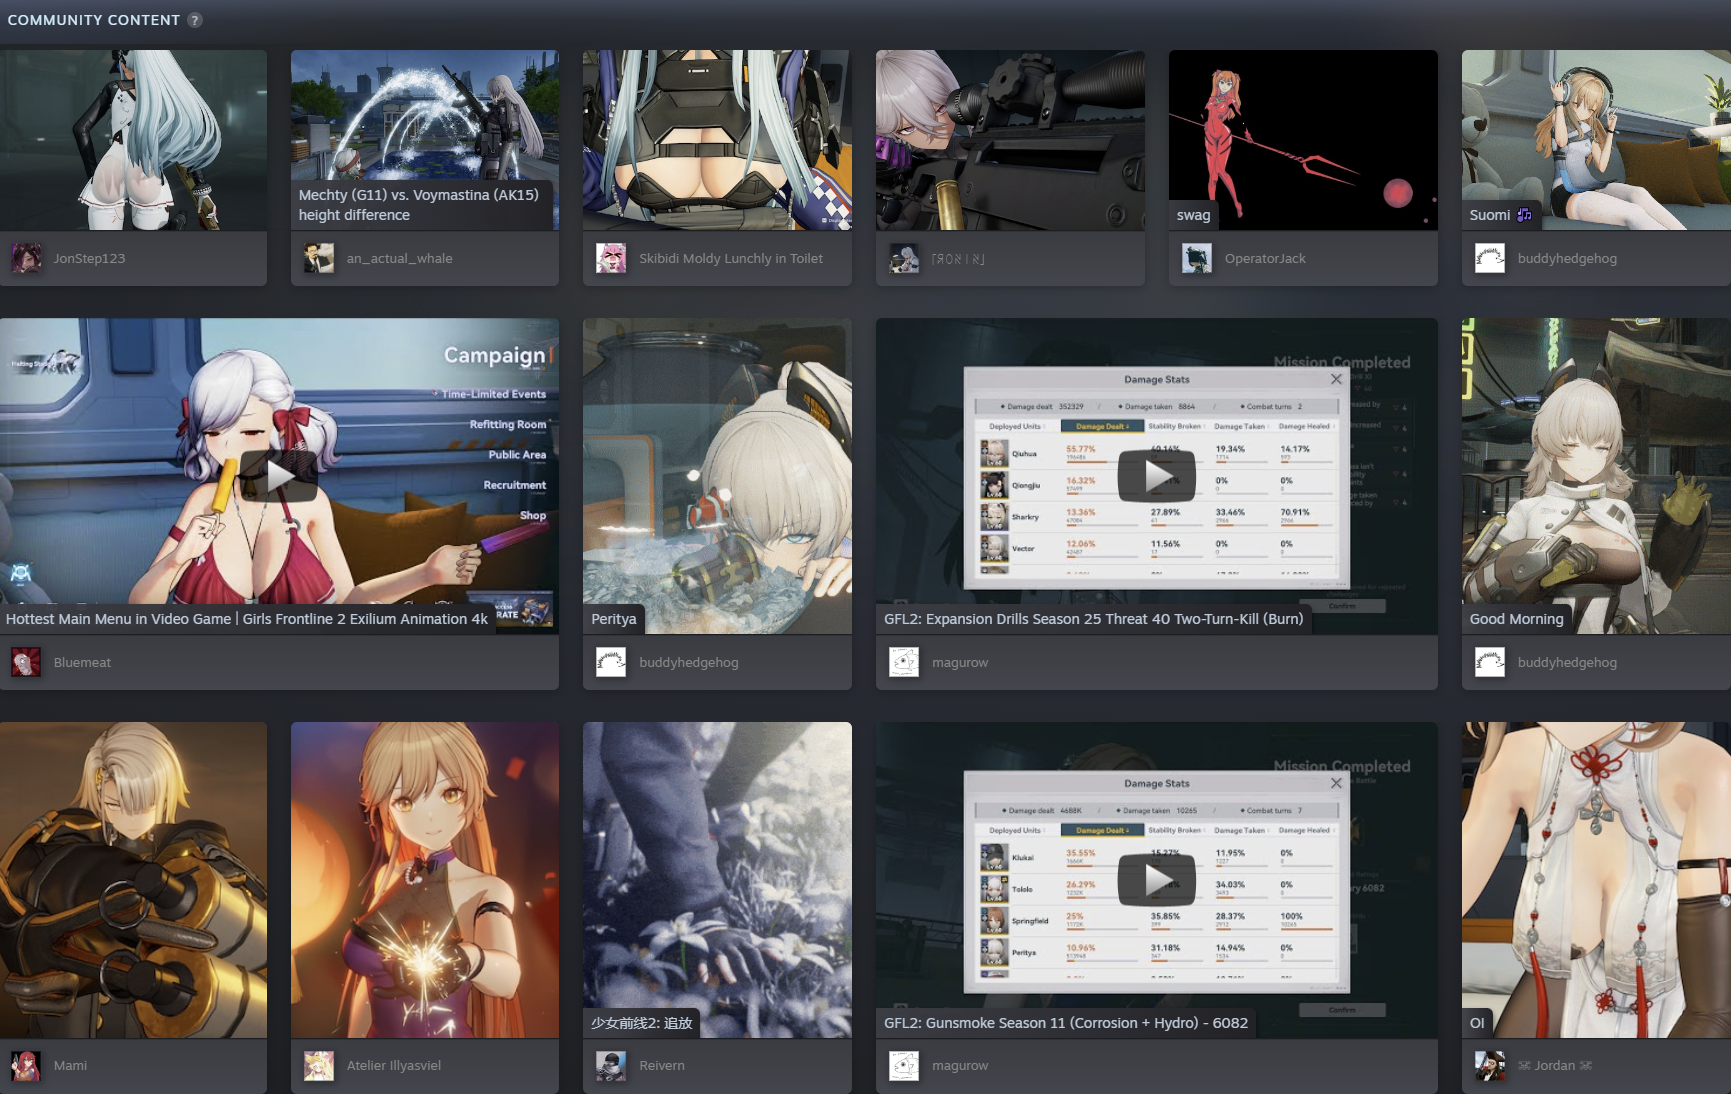This screenshot has width=1731, height=1094.
Task: Click caption 'Mechty (G11) vs. Voymastina (AK15) height difference'
Action: pyautogui.click(x=419, y=205)
